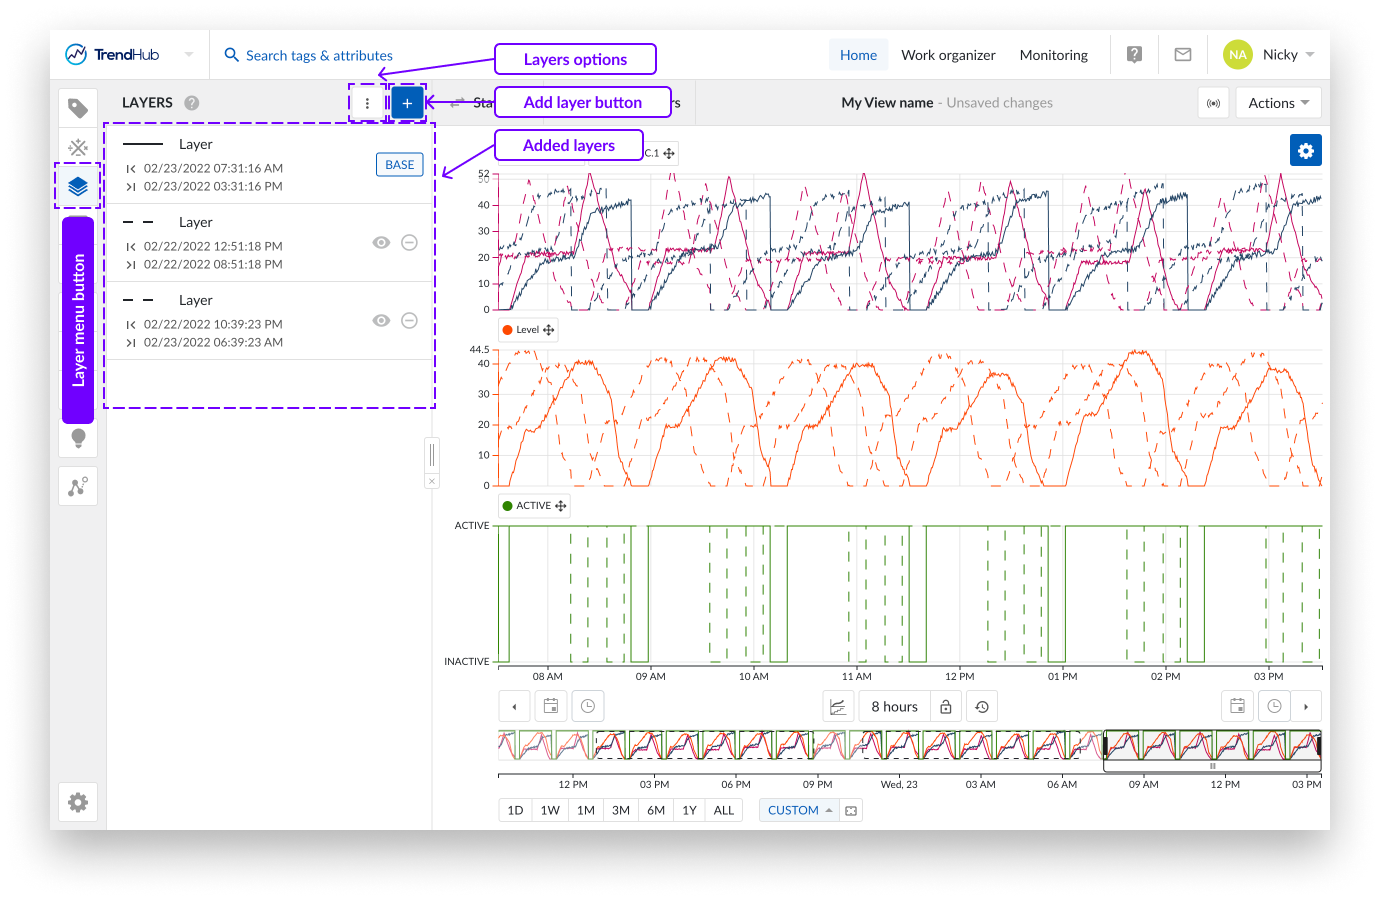Select the 1W time range button
1380x900 pixels.
[550, 810]
